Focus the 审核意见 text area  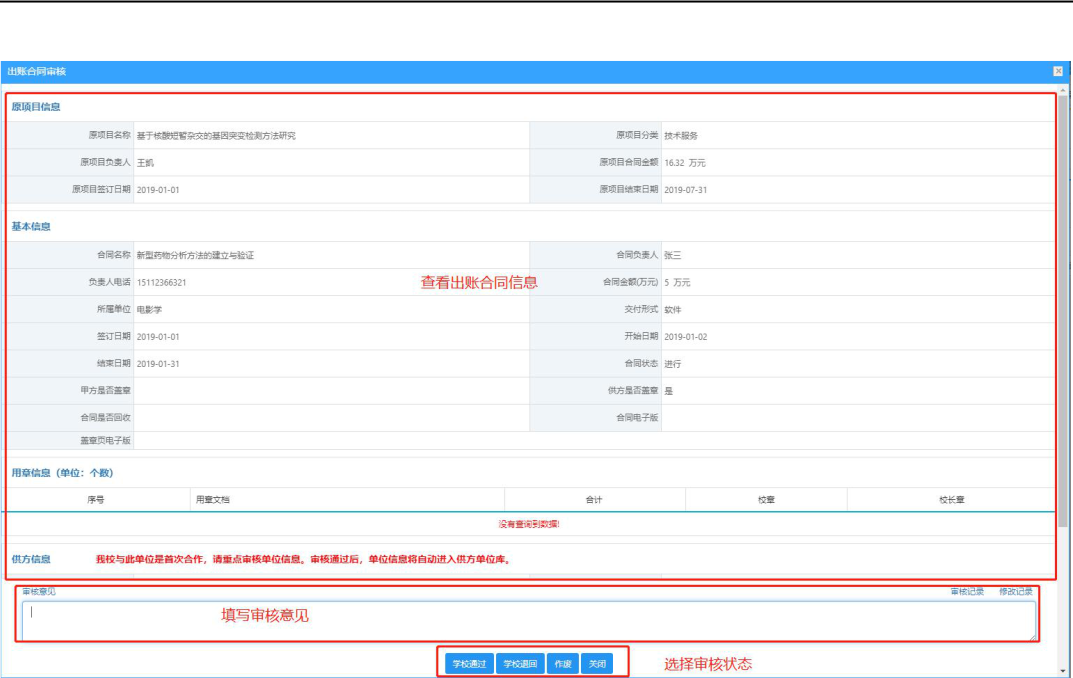(x=529, y=621)
